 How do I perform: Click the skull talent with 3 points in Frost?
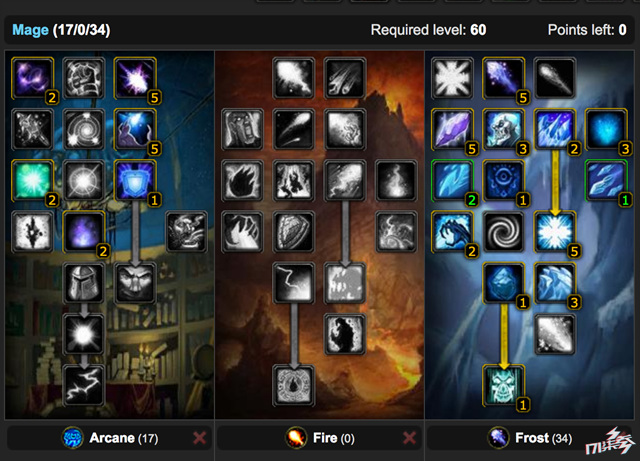[x=503, y=129]
